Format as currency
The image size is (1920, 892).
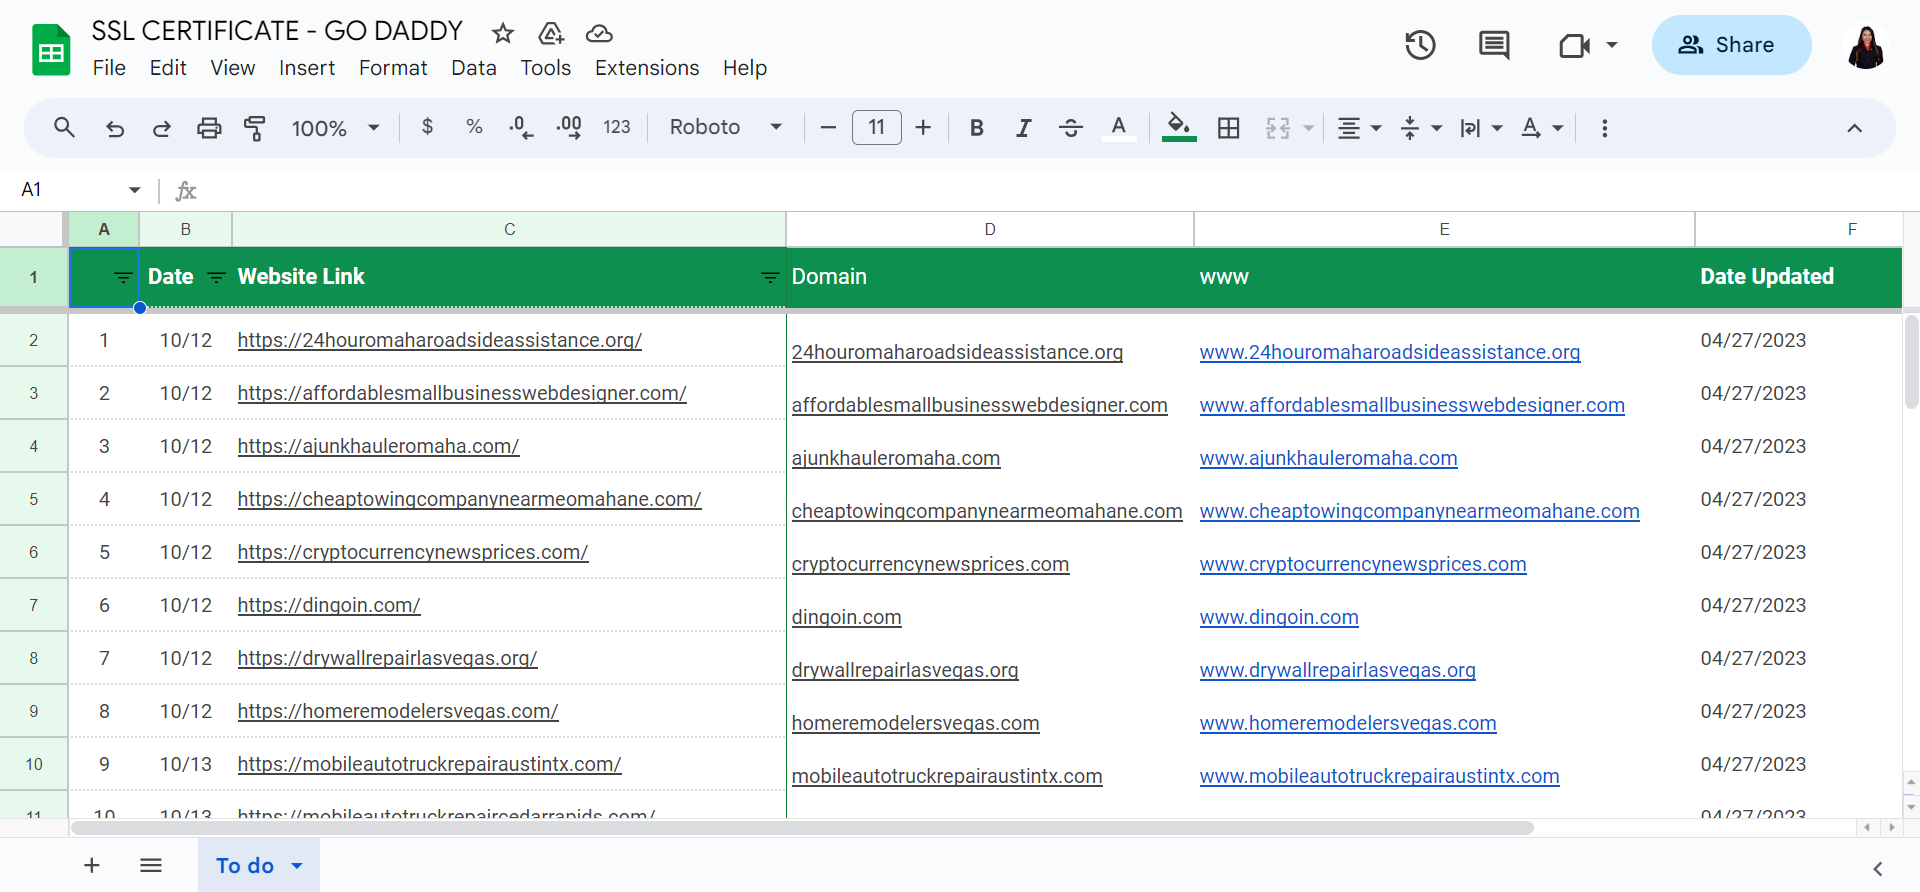click(x=428, y=127)
